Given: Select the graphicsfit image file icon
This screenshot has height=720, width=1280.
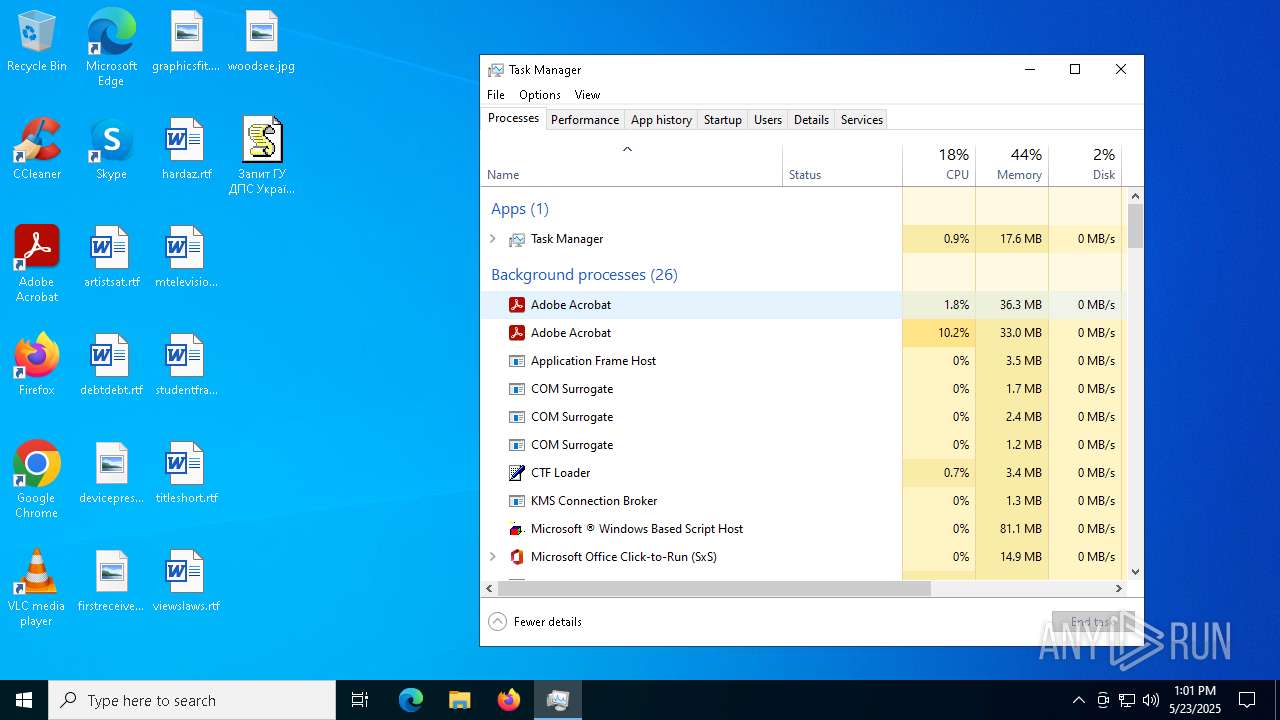Looking at the screenshot, I should (185, 42).
